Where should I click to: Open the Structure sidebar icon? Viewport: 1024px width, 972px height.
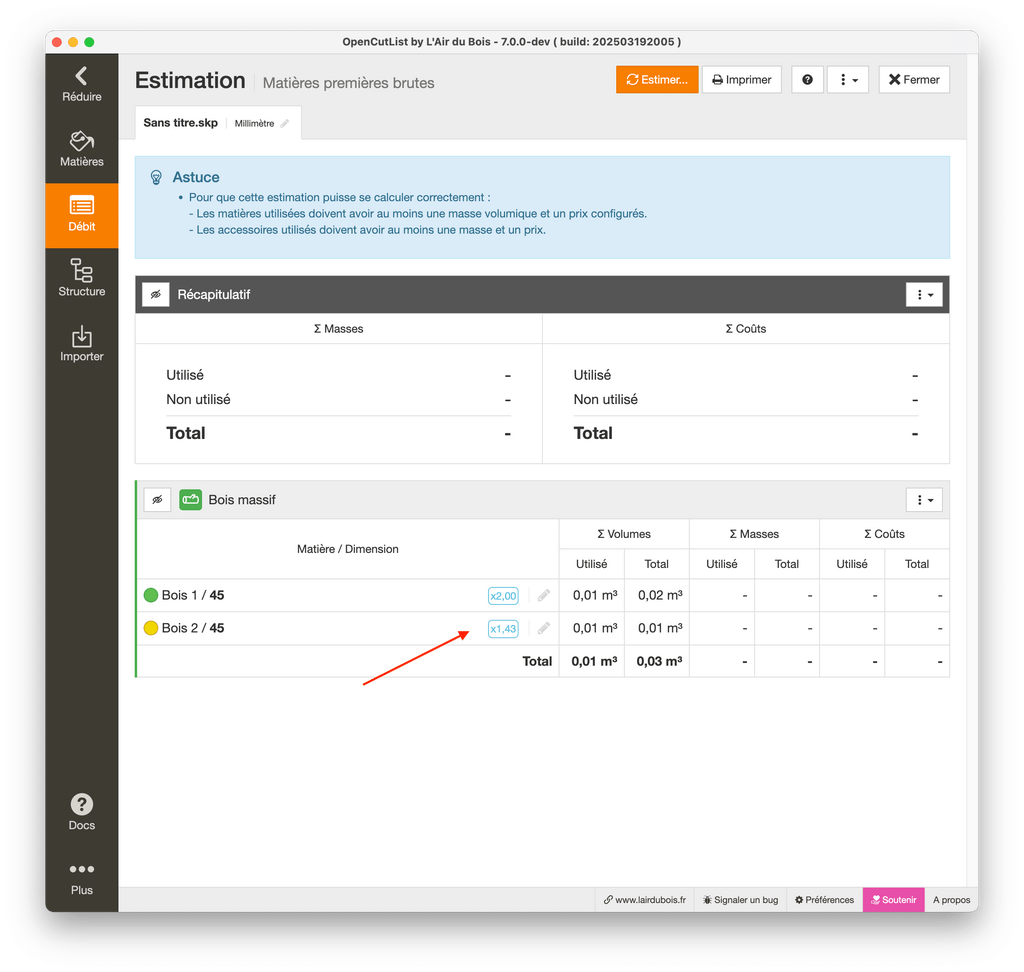click(82, 278)
